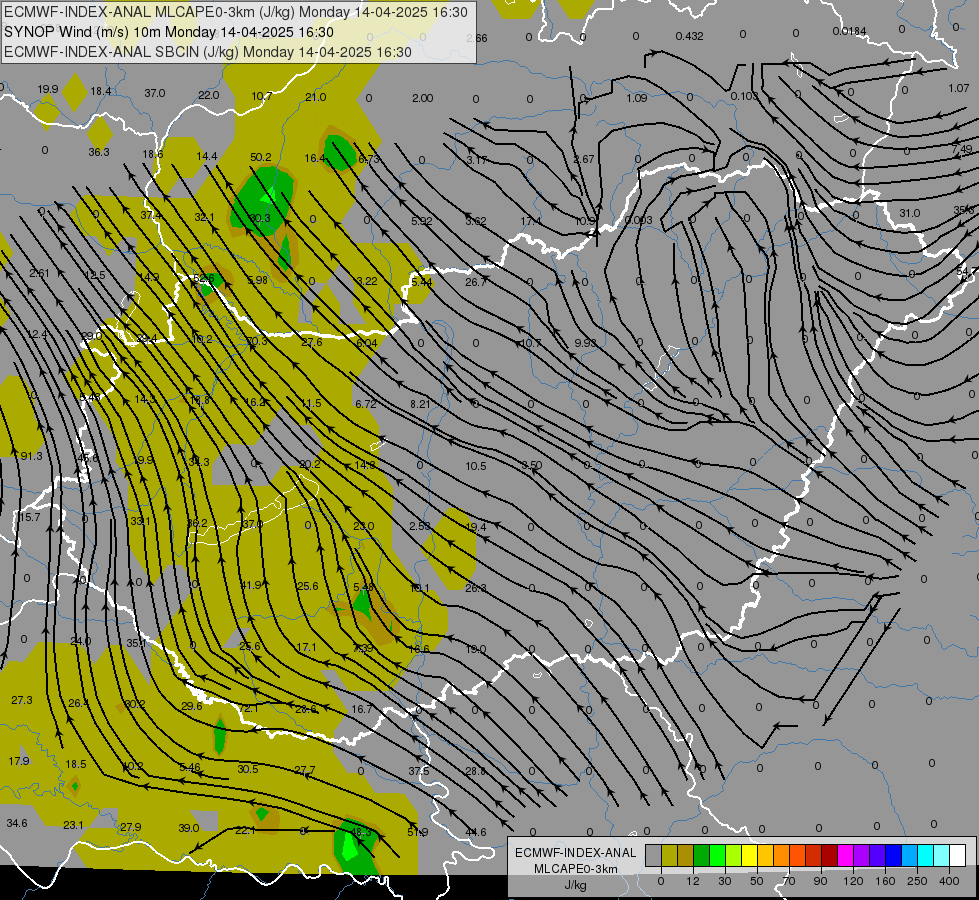979x900 pixels.
Task: Click the map value 34.6
Action: pos(17,823)
